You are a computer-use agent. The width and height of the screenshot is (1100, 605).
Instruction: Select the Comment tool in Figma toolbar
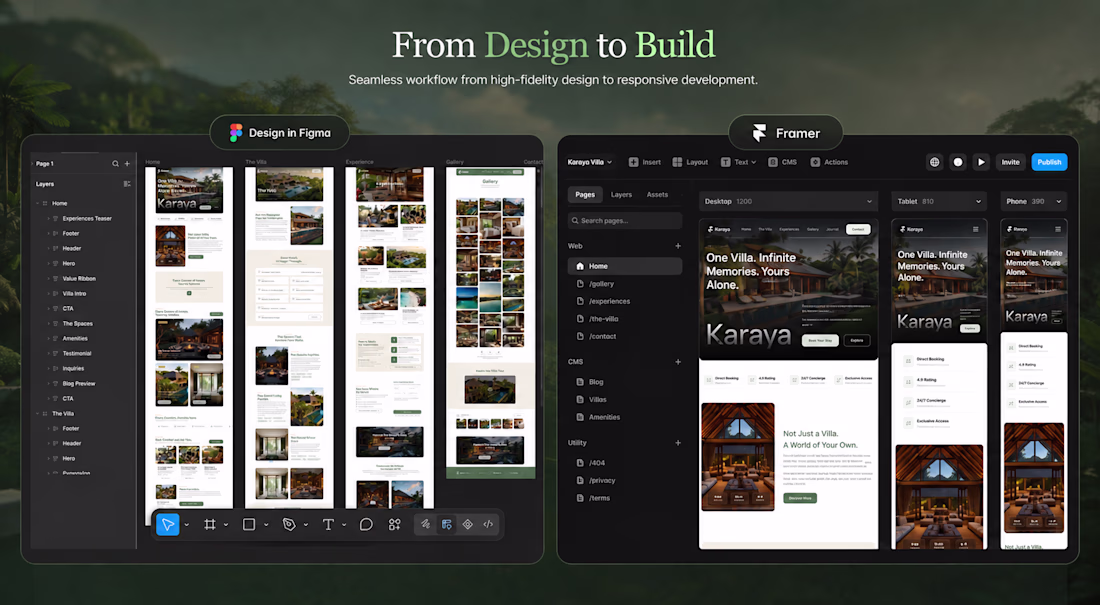pyautogui.click(x=366, y=524)
